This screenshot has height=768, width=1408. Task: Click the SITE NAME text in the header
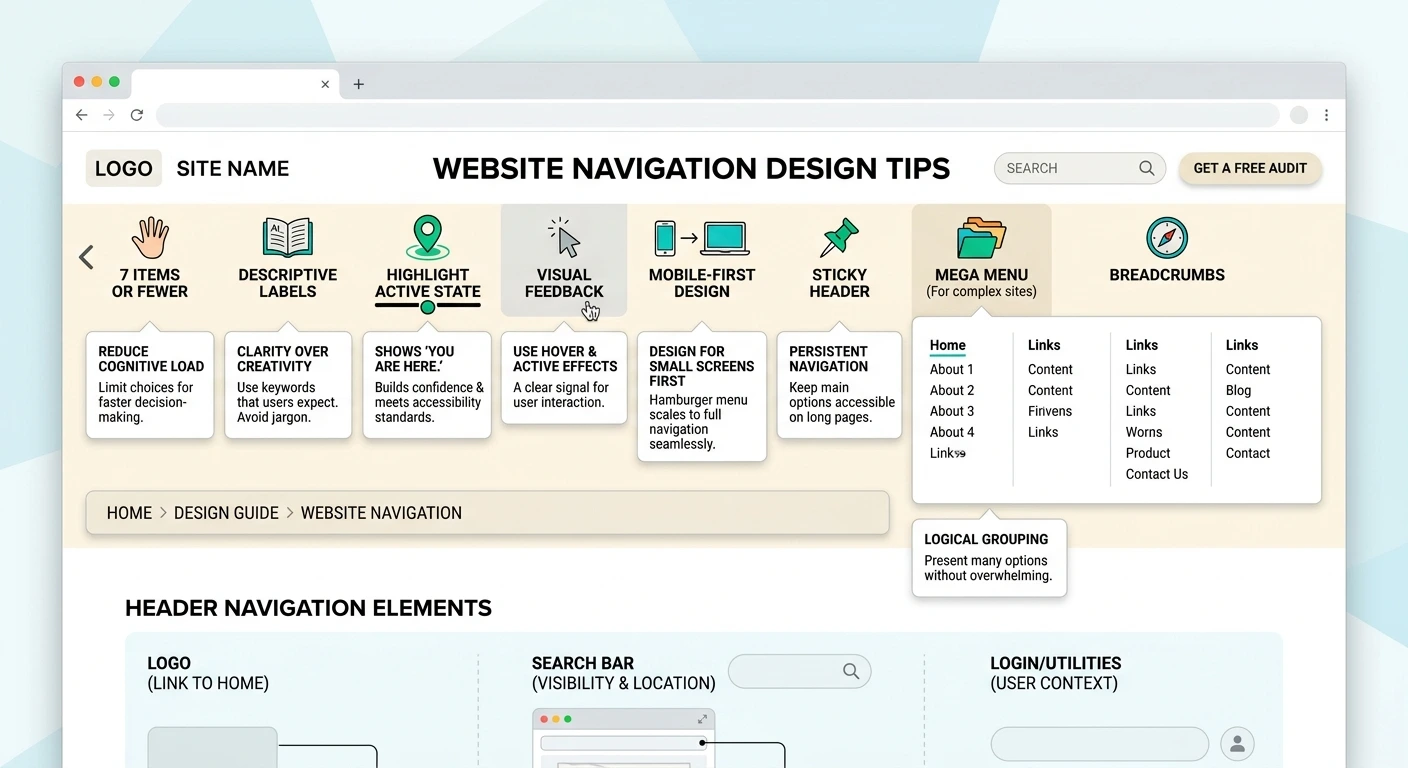(x=233, y=169)
